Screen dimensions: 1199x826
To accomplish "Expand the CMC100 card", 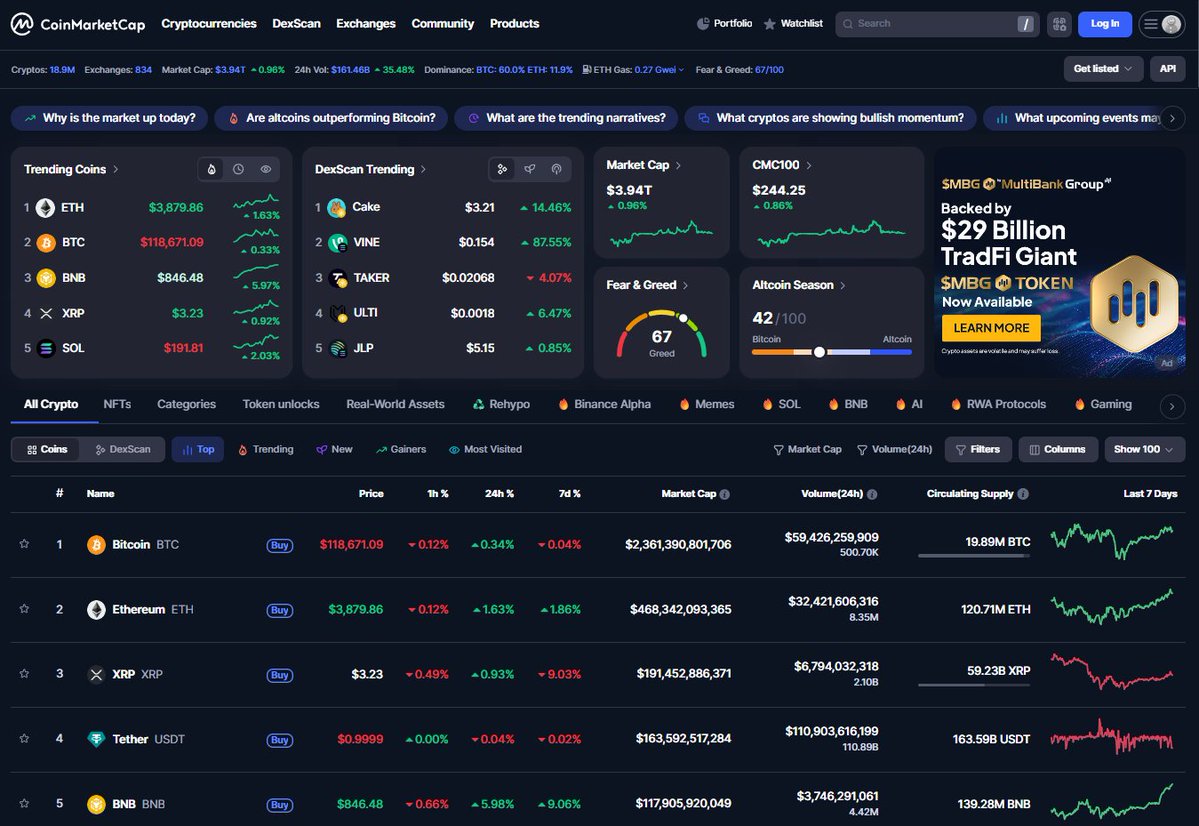I will click(781, 165).
